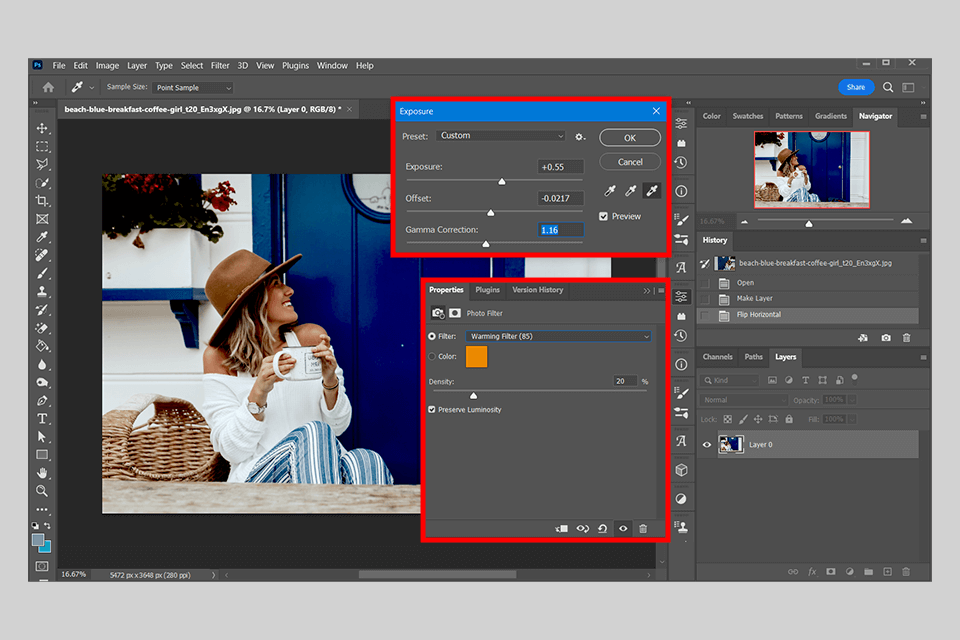This screenshot has height=640, width=960.
Task: Click the Navigator preview thumbnail
Action: (812, 170)
